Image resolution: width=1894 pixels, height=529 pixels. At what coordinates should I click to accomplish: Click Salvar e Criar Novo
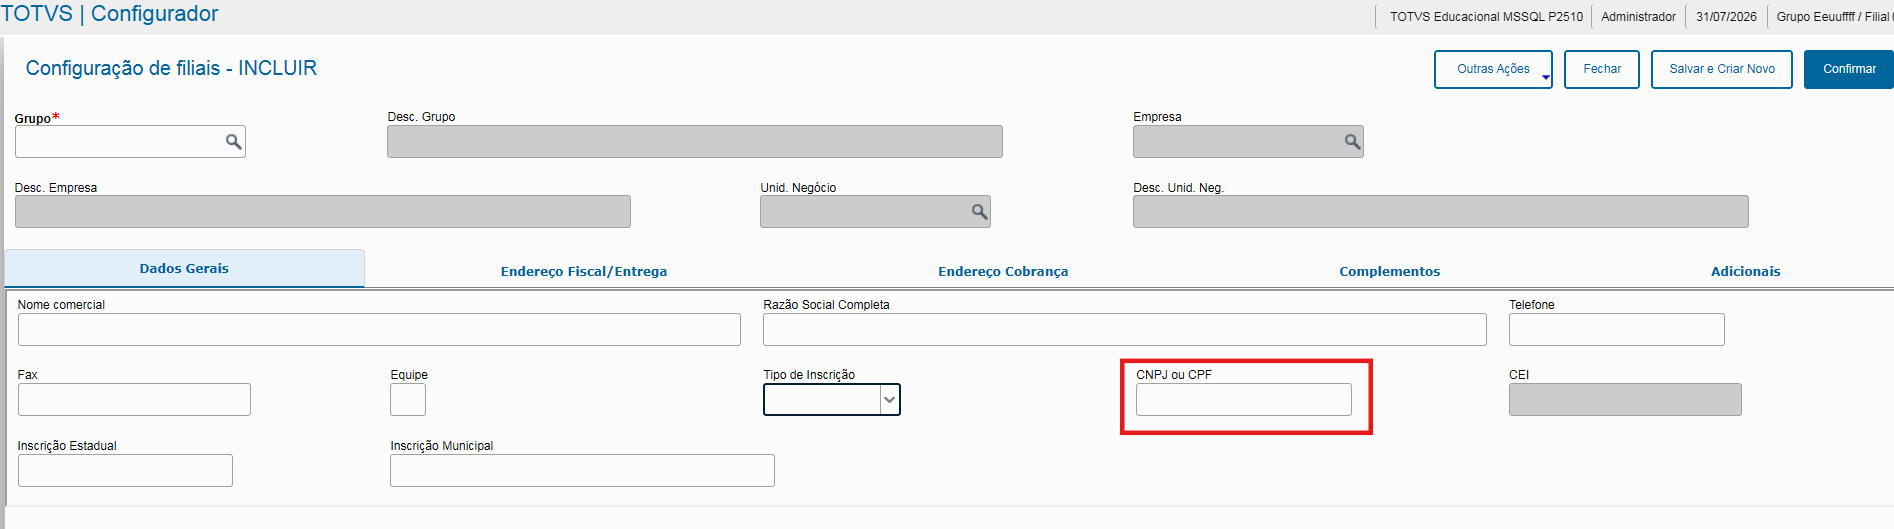[1722, 69]
